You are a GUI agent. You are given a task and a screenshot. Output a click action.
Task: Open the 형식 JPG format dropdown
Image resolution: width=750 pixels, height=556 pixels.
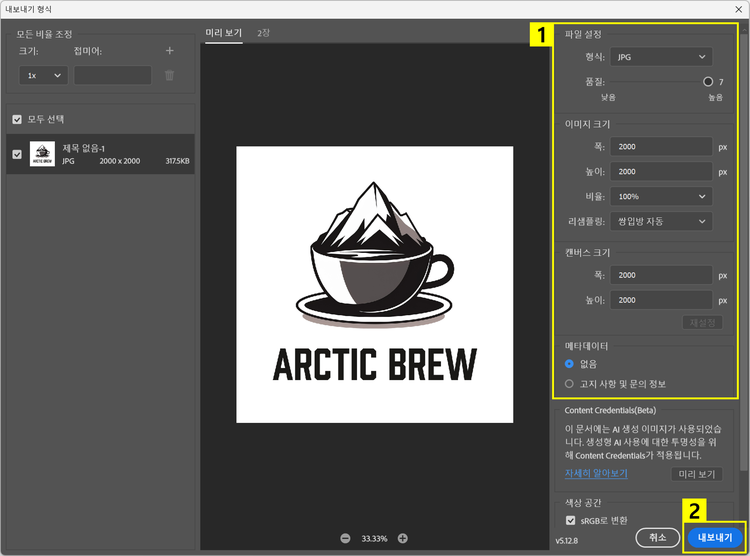pos(661,58)
